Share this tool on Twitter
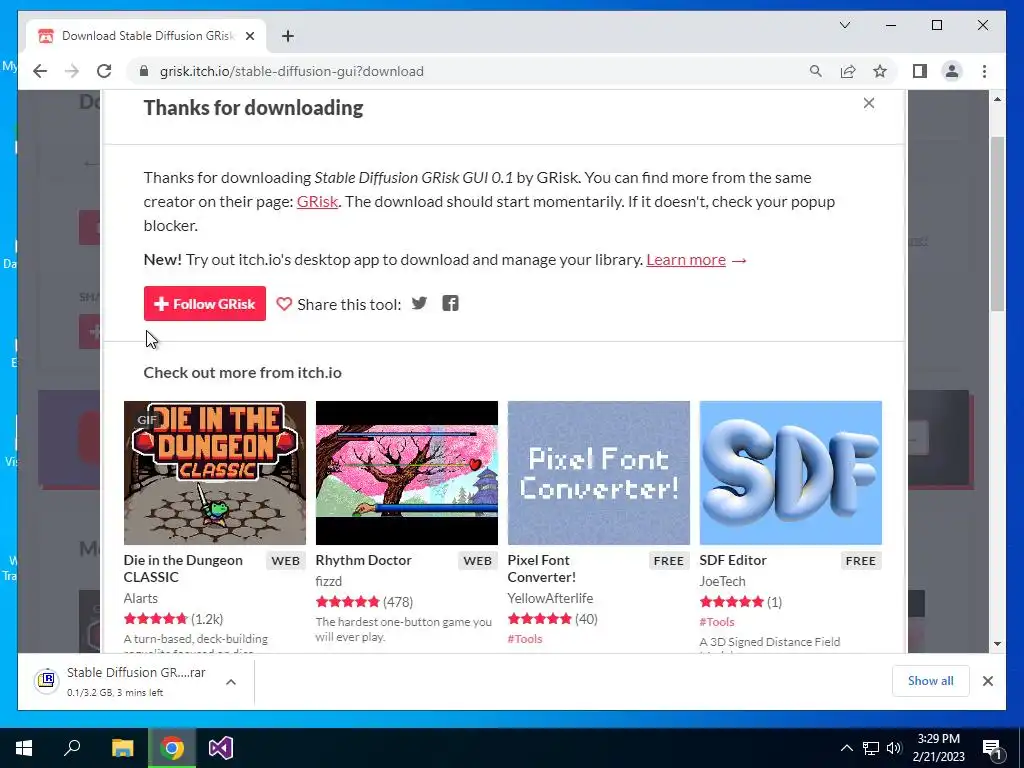 (x=419, y=303)
